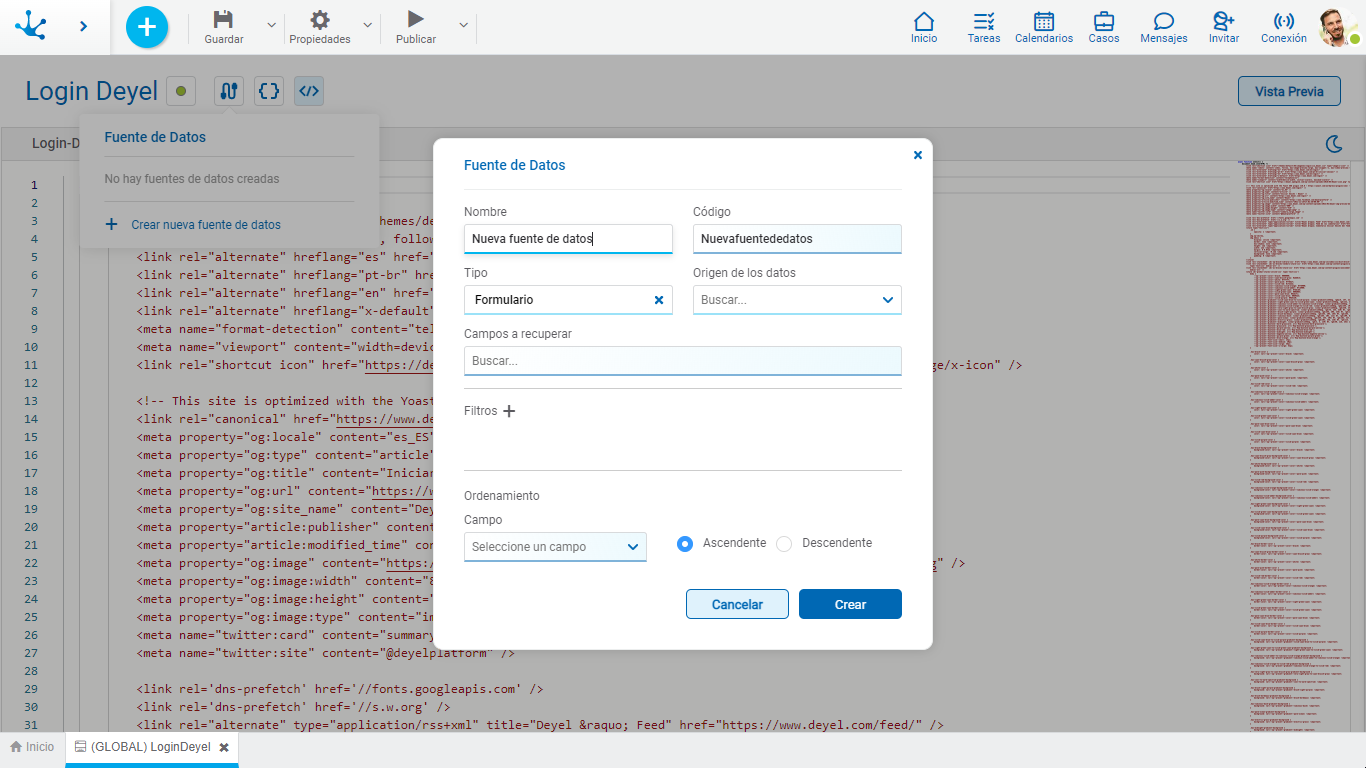
Task: Open Casos briefcase icon
Action: (x=1104, y=21)
